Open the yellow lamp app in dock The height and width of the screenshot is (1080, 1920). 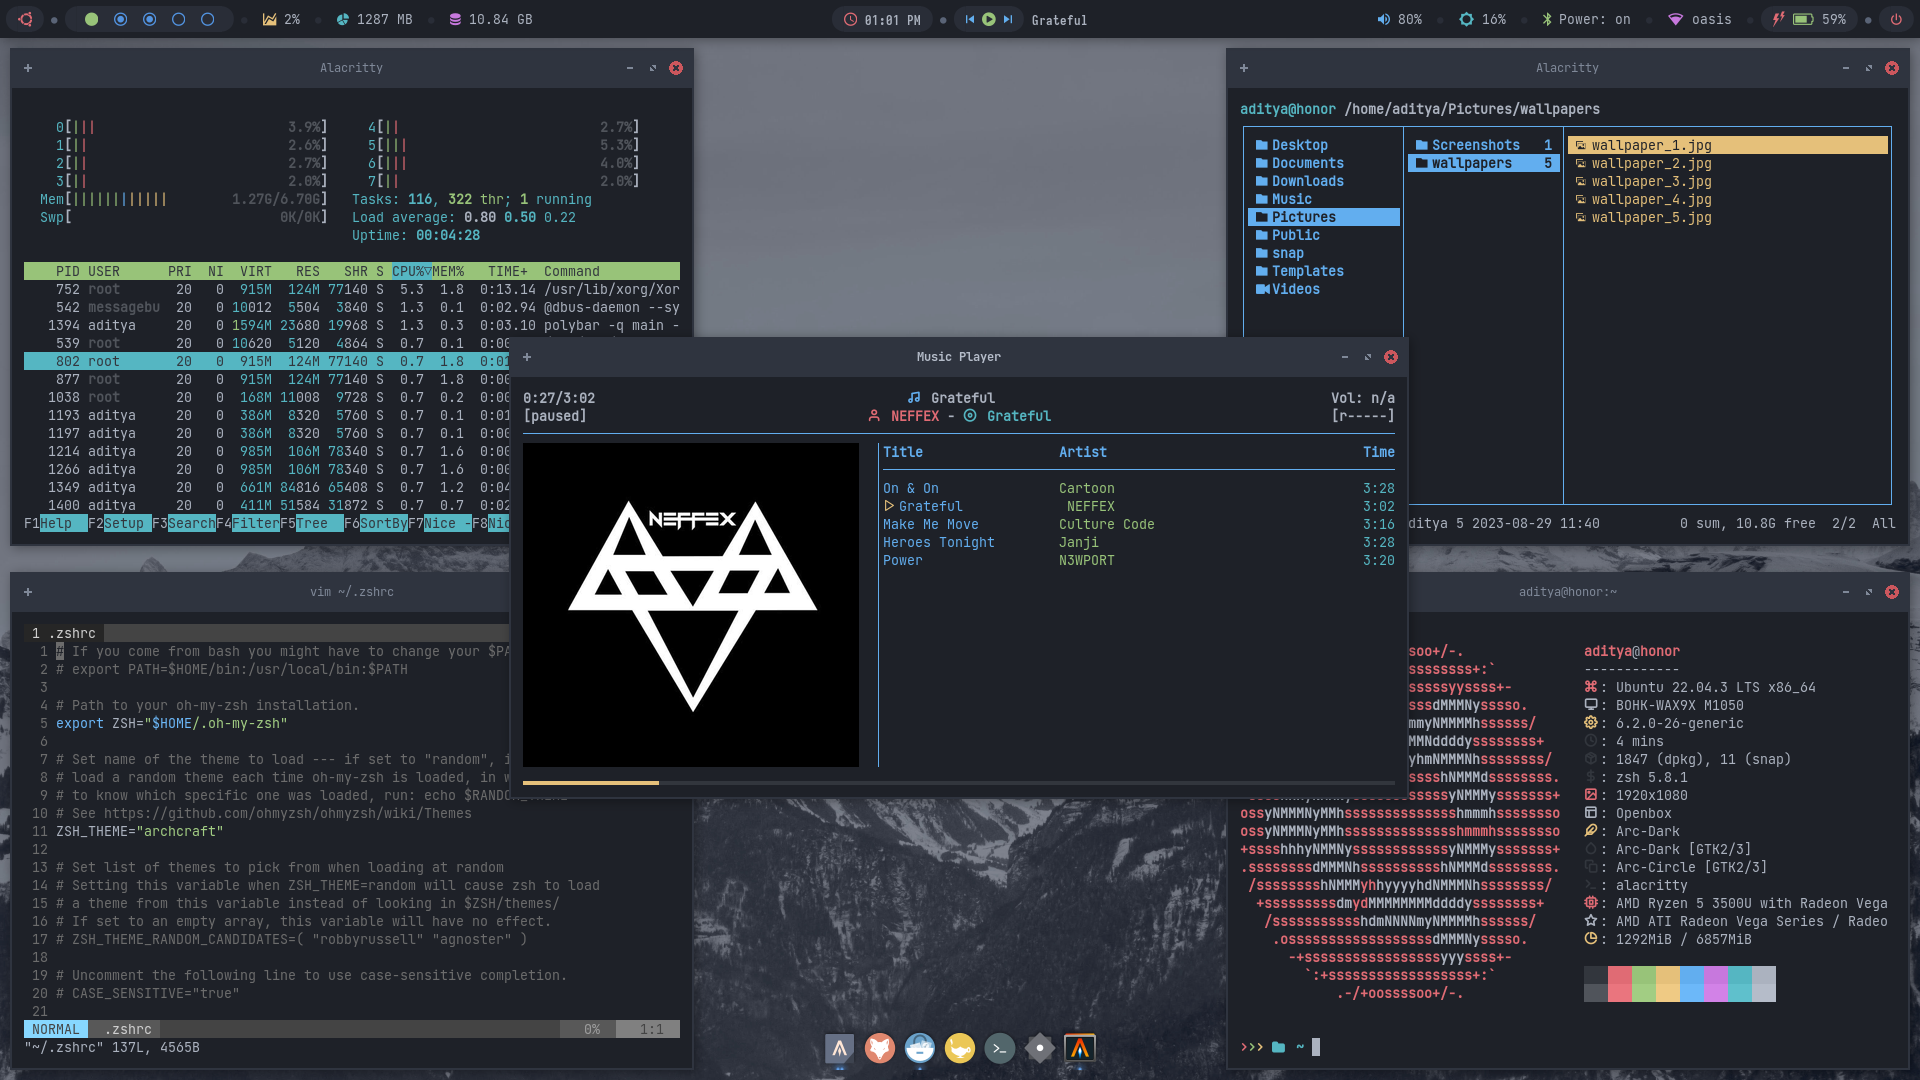959,1048
